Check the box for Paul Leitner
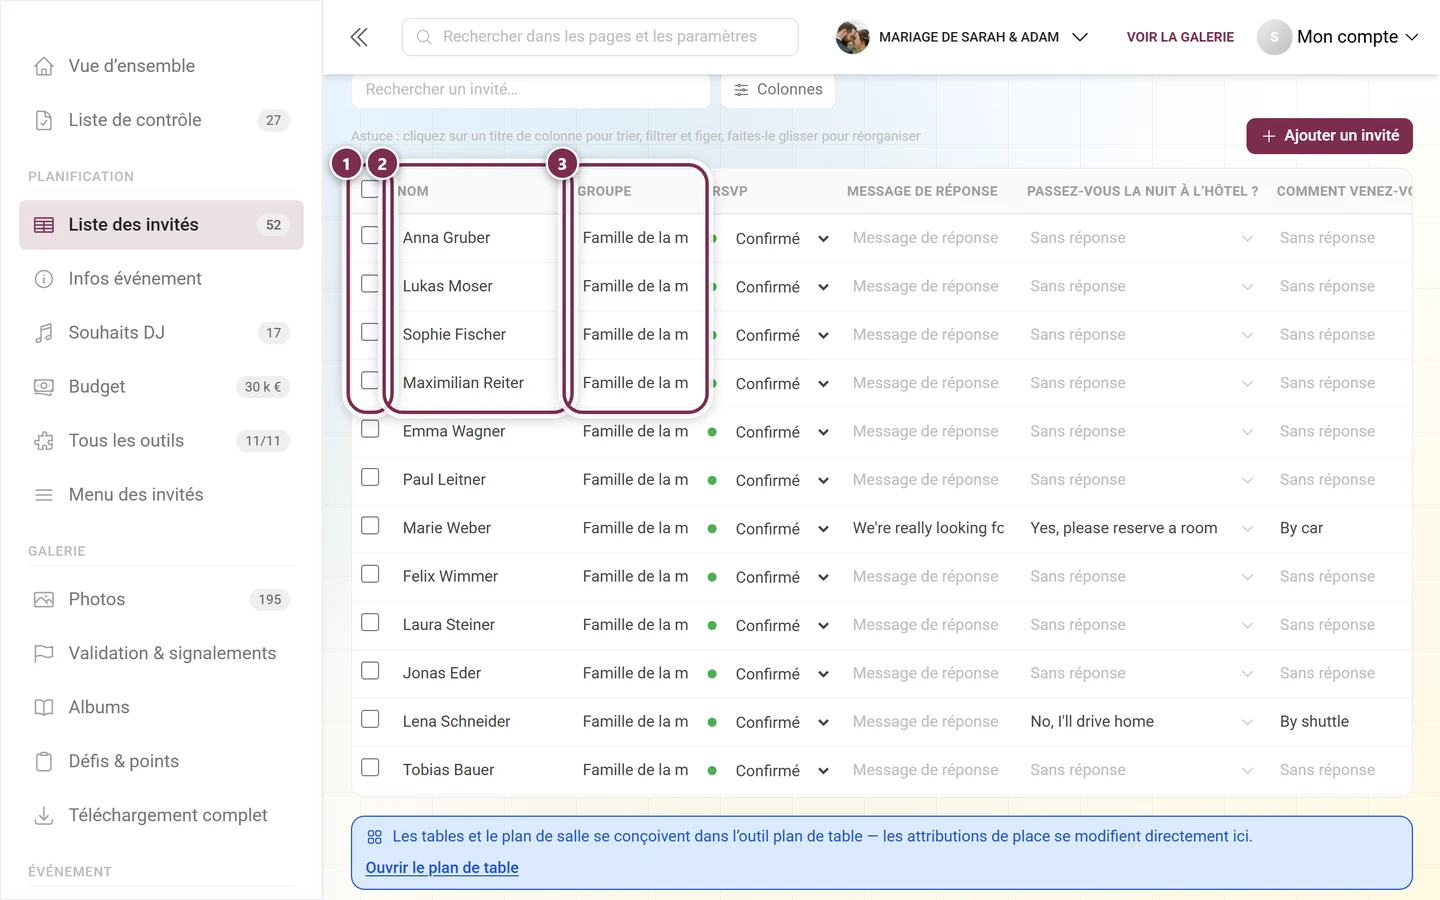This screenshot has width=1440, height=900. point(370,477)
